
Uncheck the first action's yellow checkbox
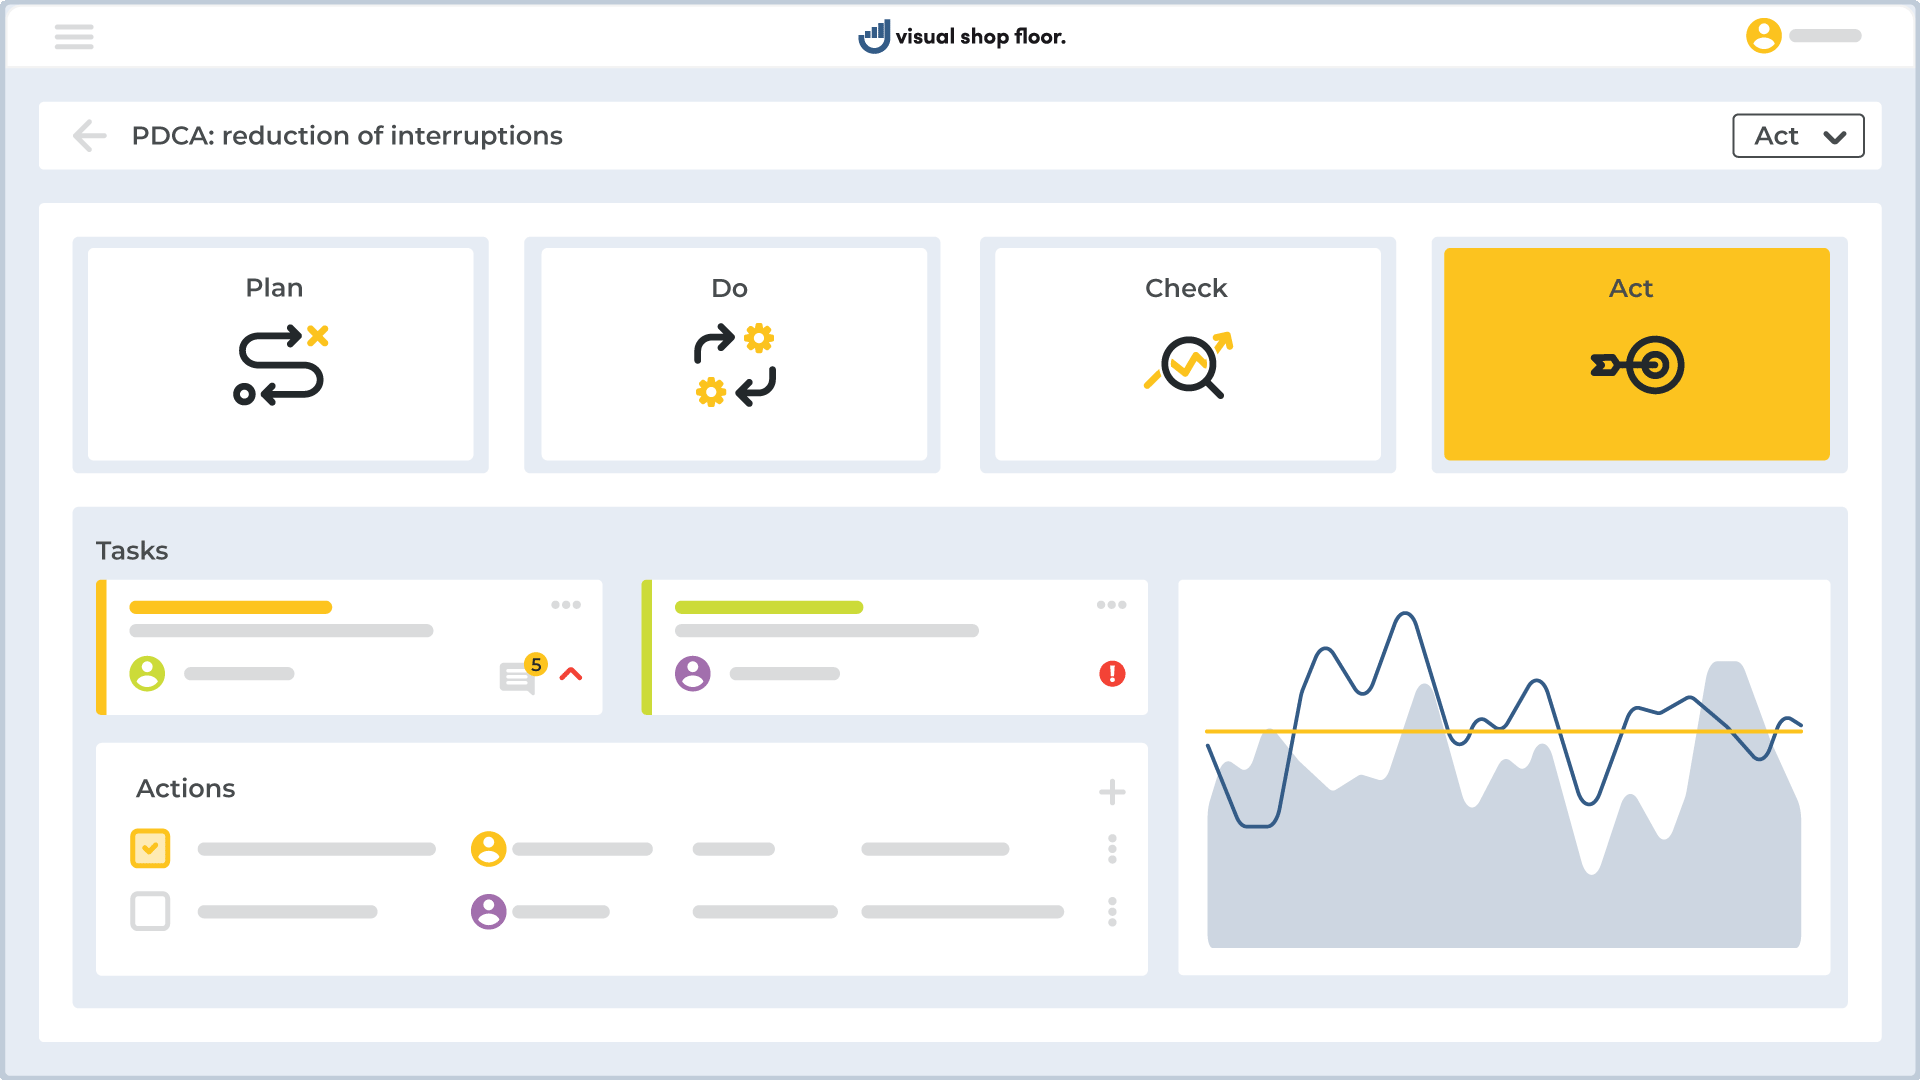[150, 849]
